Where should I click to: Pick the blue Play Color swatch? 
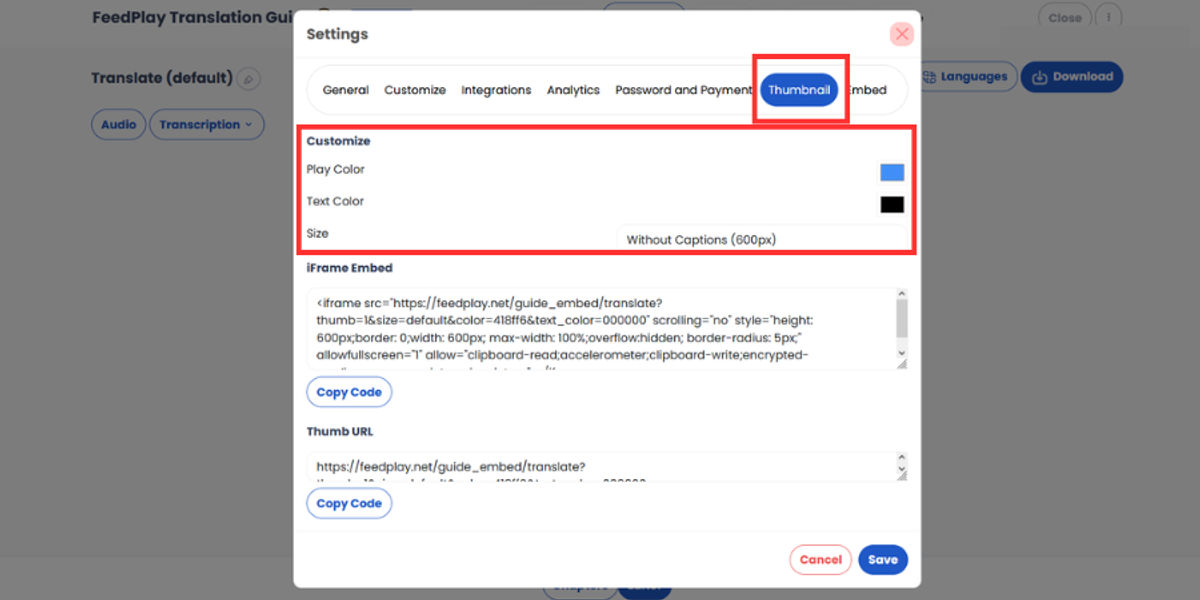(x=892, y=172)
